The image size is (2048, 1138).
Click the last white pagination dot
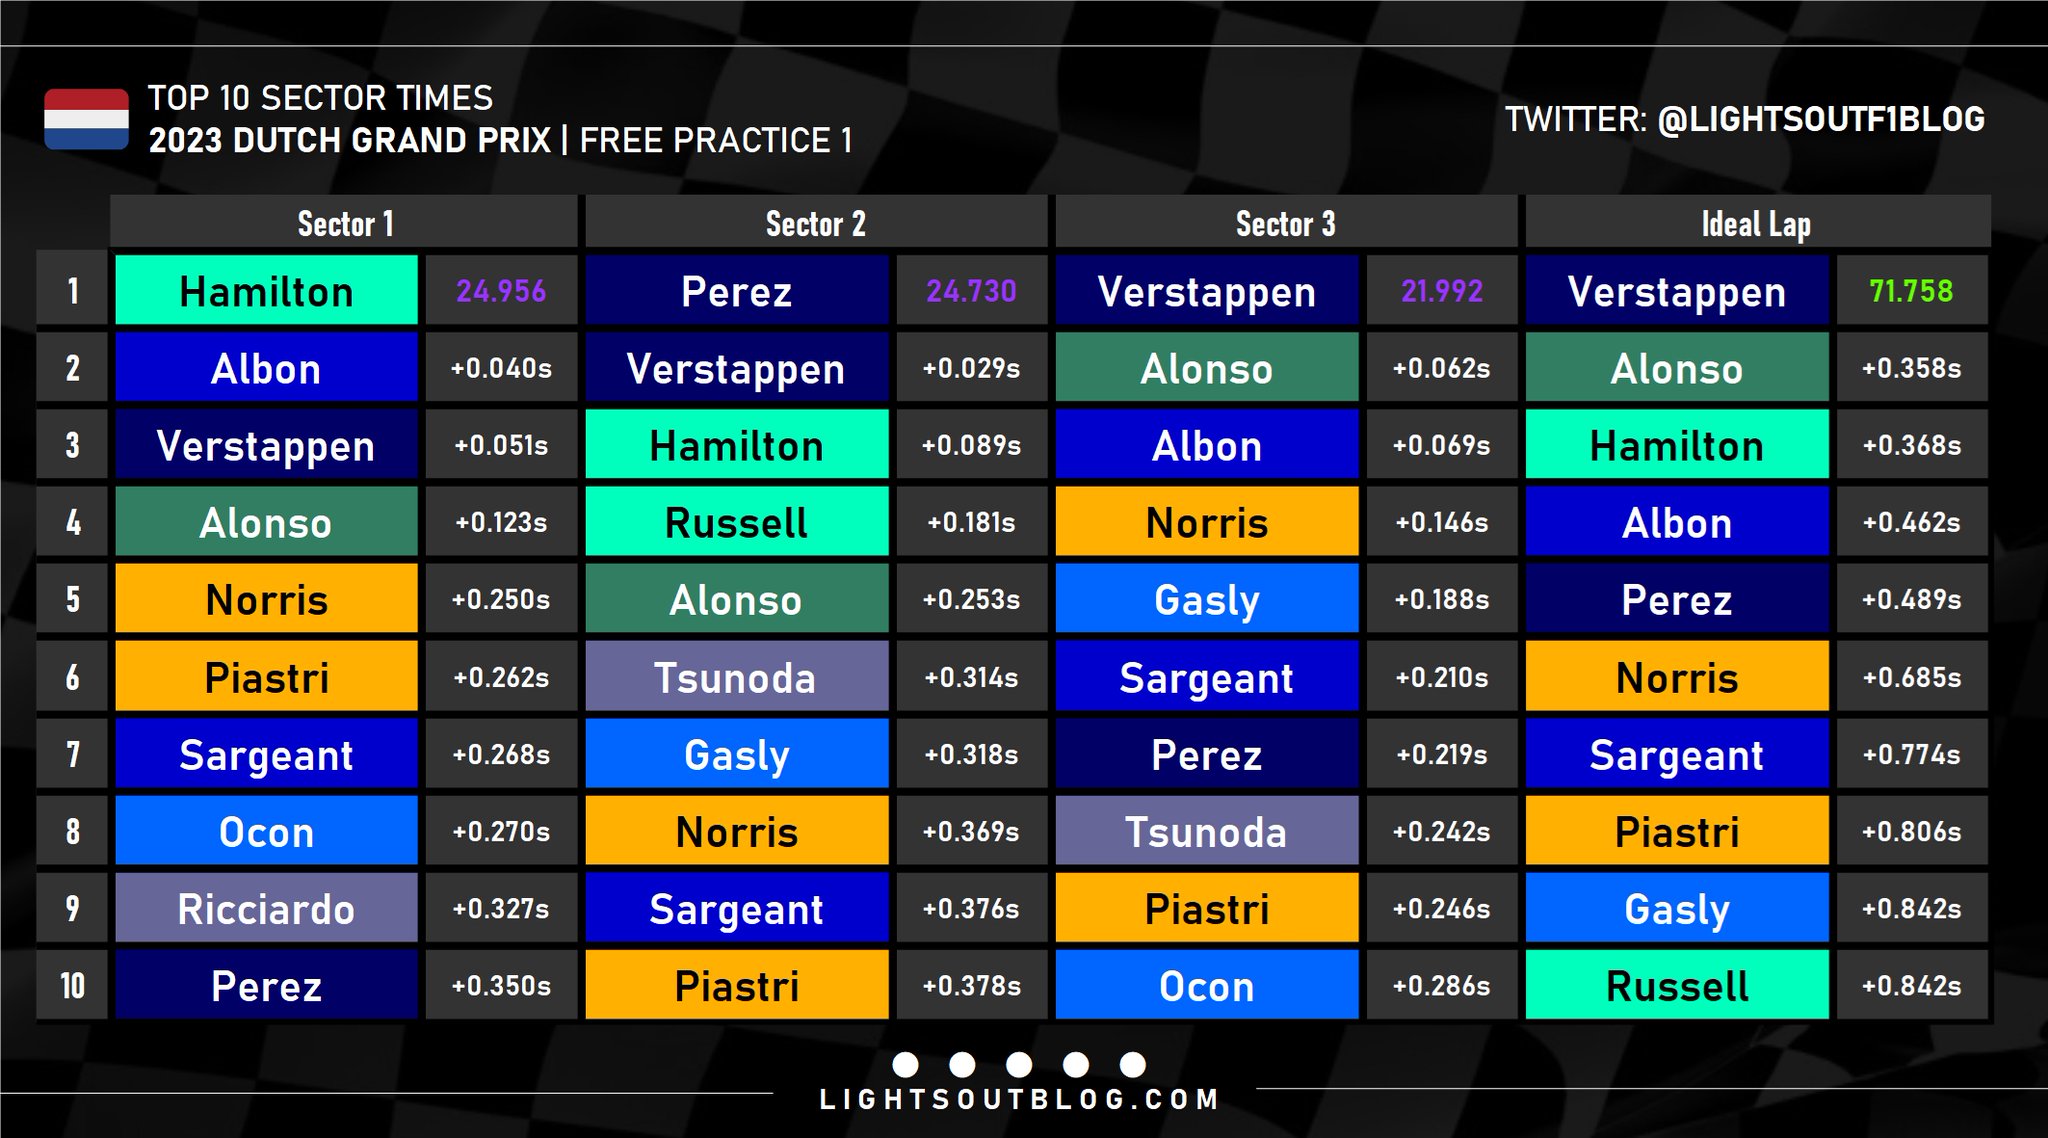point(1133,1064)
